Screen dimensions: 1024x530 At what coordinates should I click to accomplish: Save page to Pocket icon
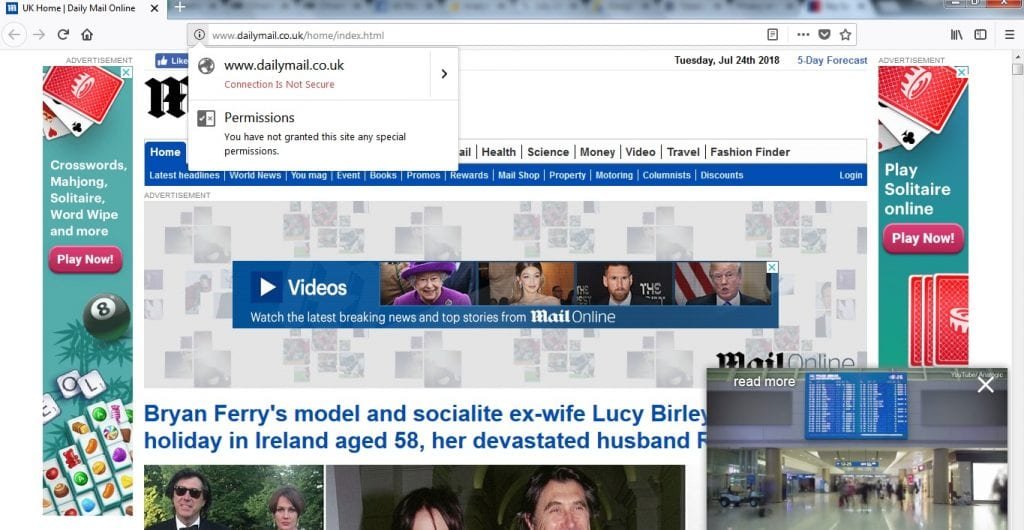tap(824, 35)
